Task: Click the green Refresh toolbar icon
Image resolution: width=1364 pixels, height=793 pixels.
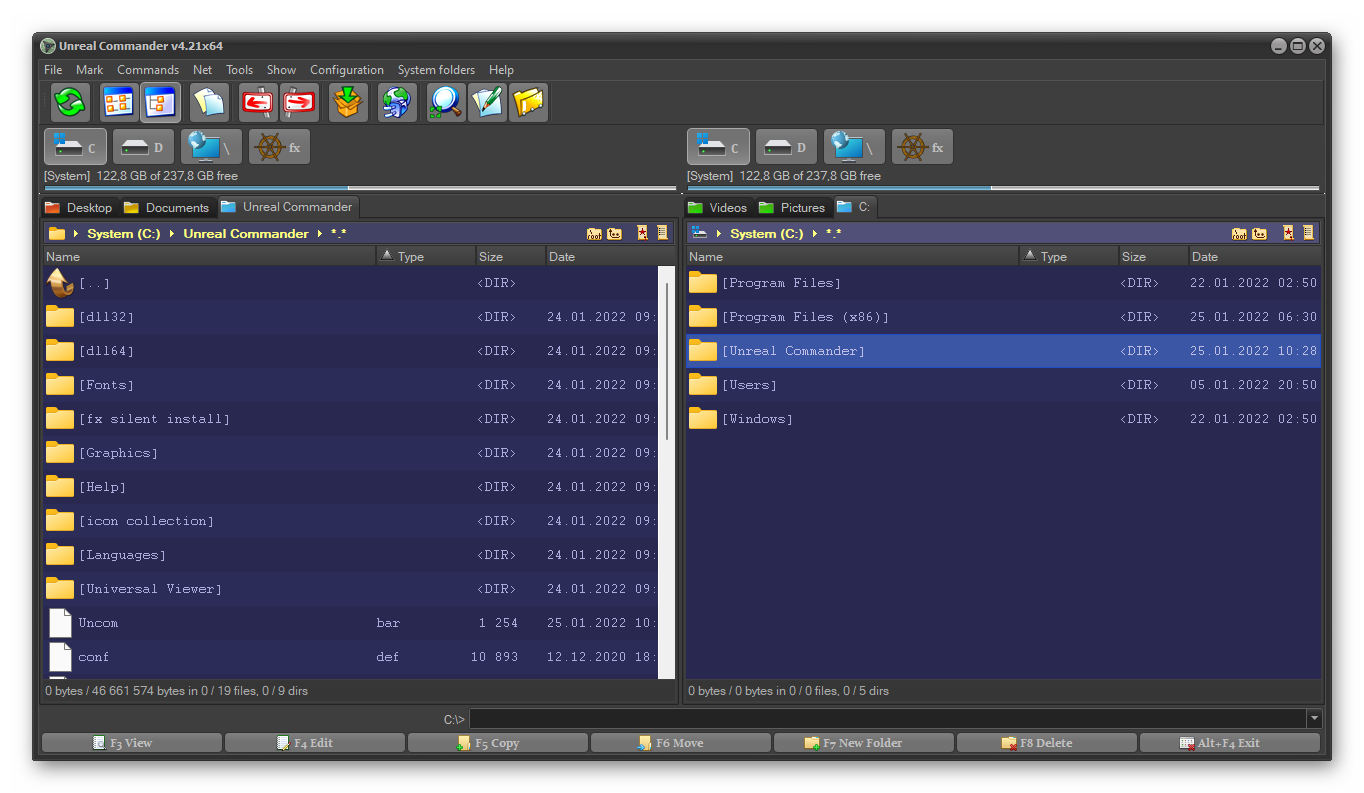Action: pos(70,102)
